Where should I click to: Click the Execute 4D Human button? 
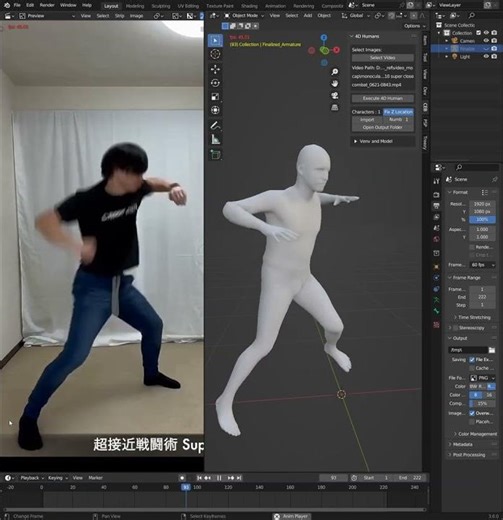(382, 98)
